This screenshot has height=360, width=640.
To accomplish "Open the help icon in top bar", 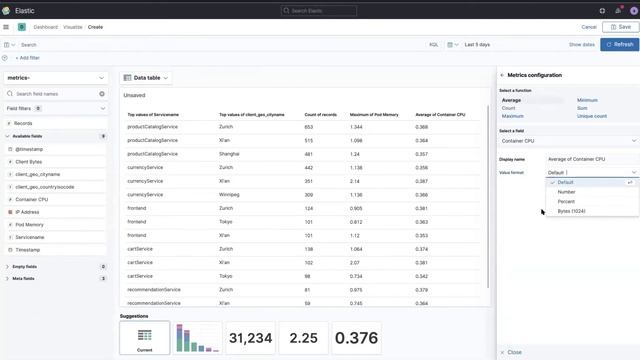I will (602, 11).
